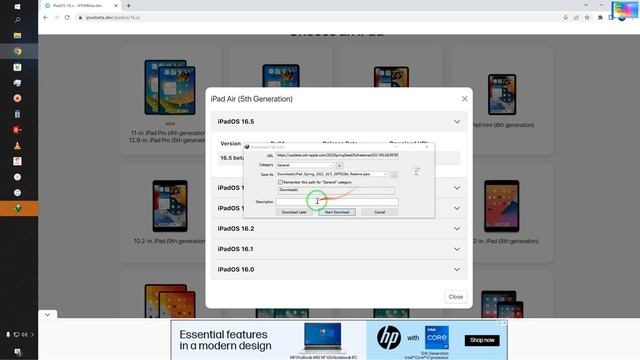Open the Windows Start menu
Screen dimensions: 640x360
(17, 7)
